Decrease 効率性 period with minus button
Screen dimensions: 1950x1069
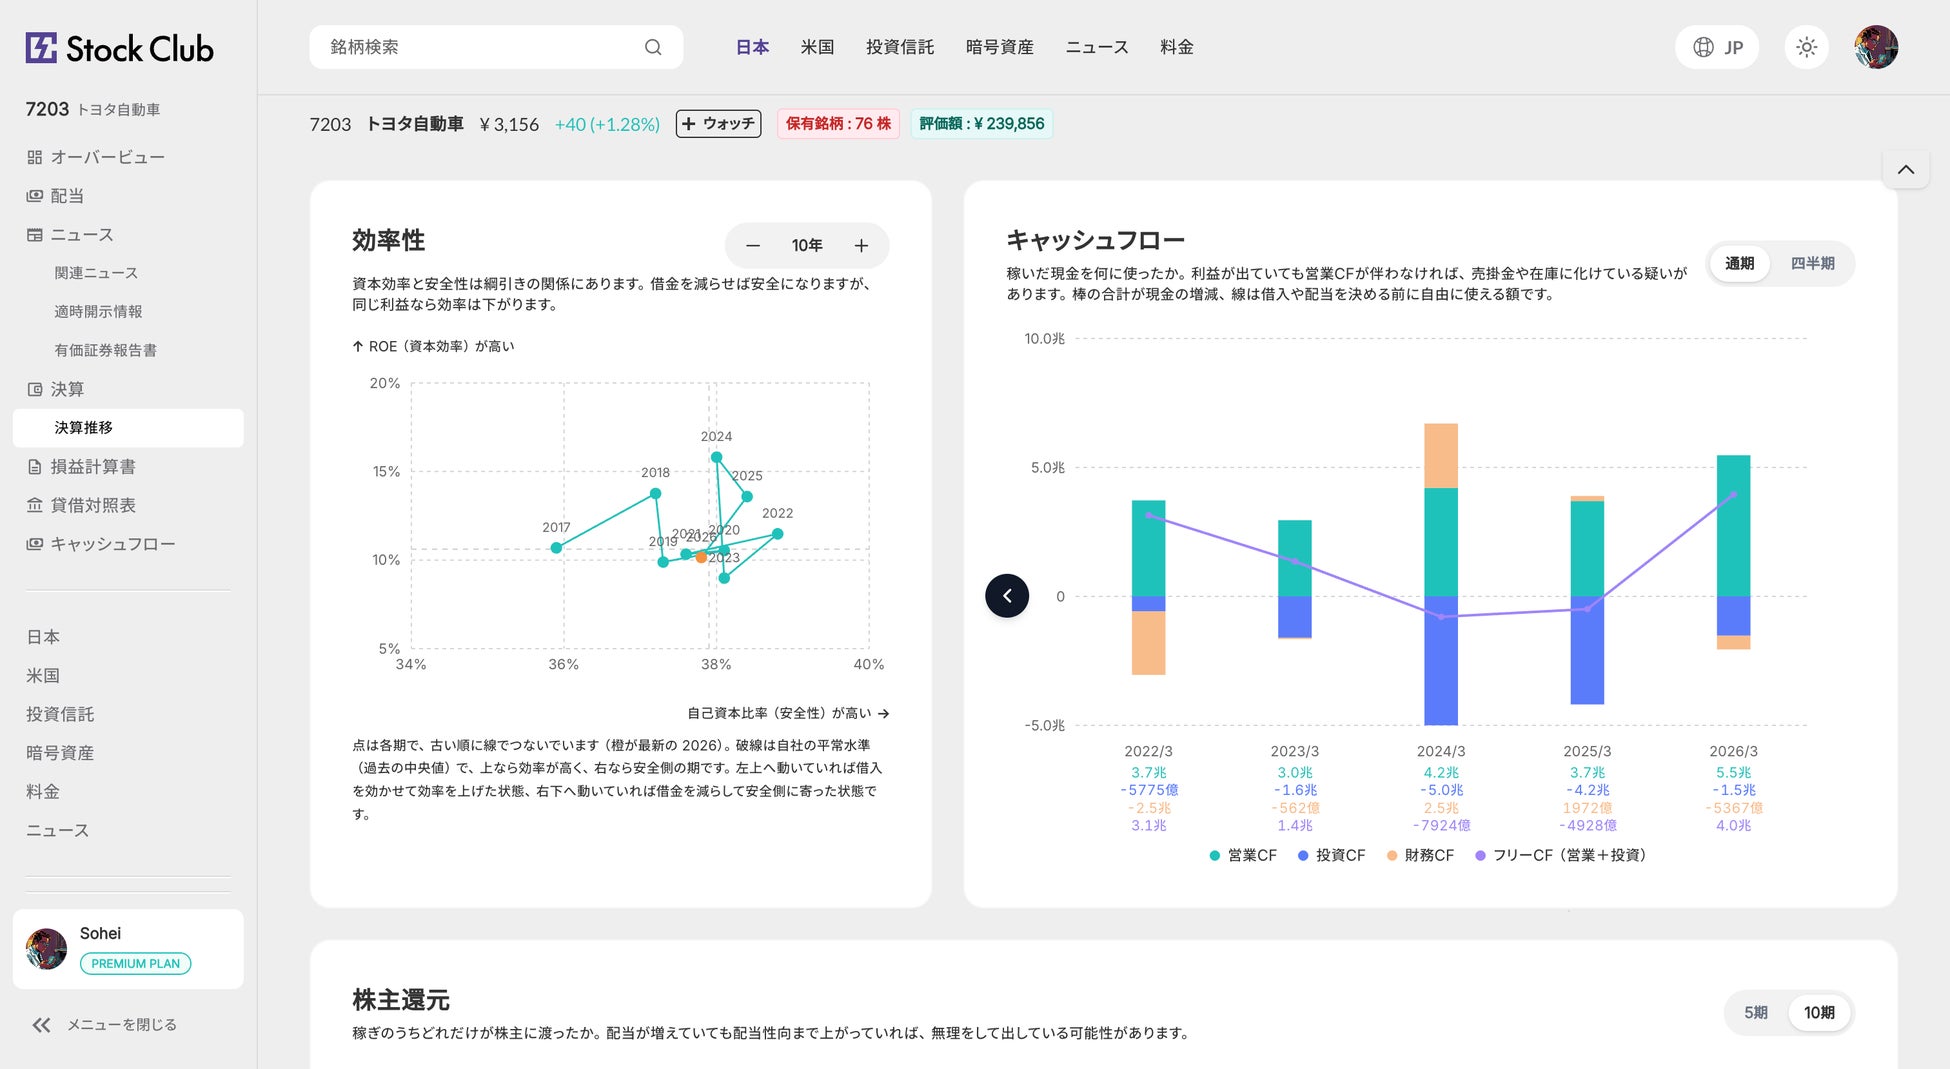click(753, 246)
